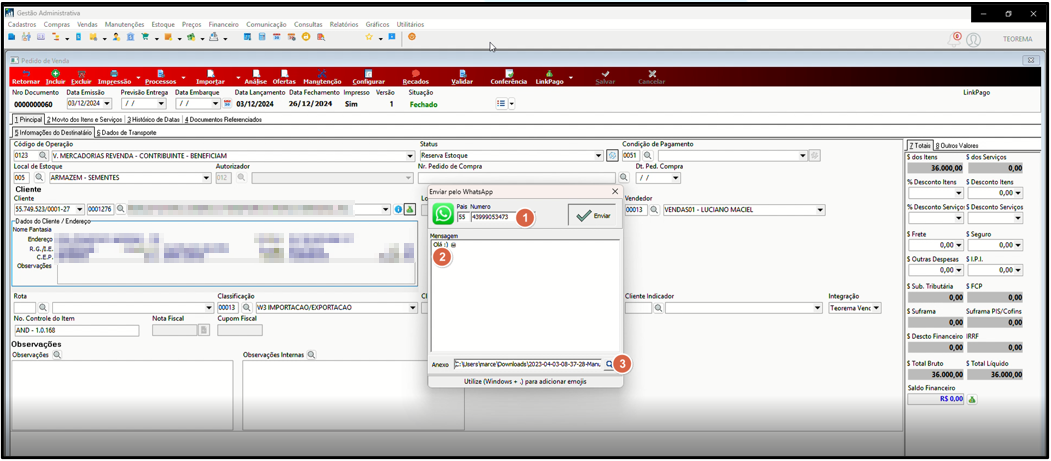Click the magnifier beside Local de Estoque code 005
This screenshot has width=1051, height=461.
(x=39, y=178)
